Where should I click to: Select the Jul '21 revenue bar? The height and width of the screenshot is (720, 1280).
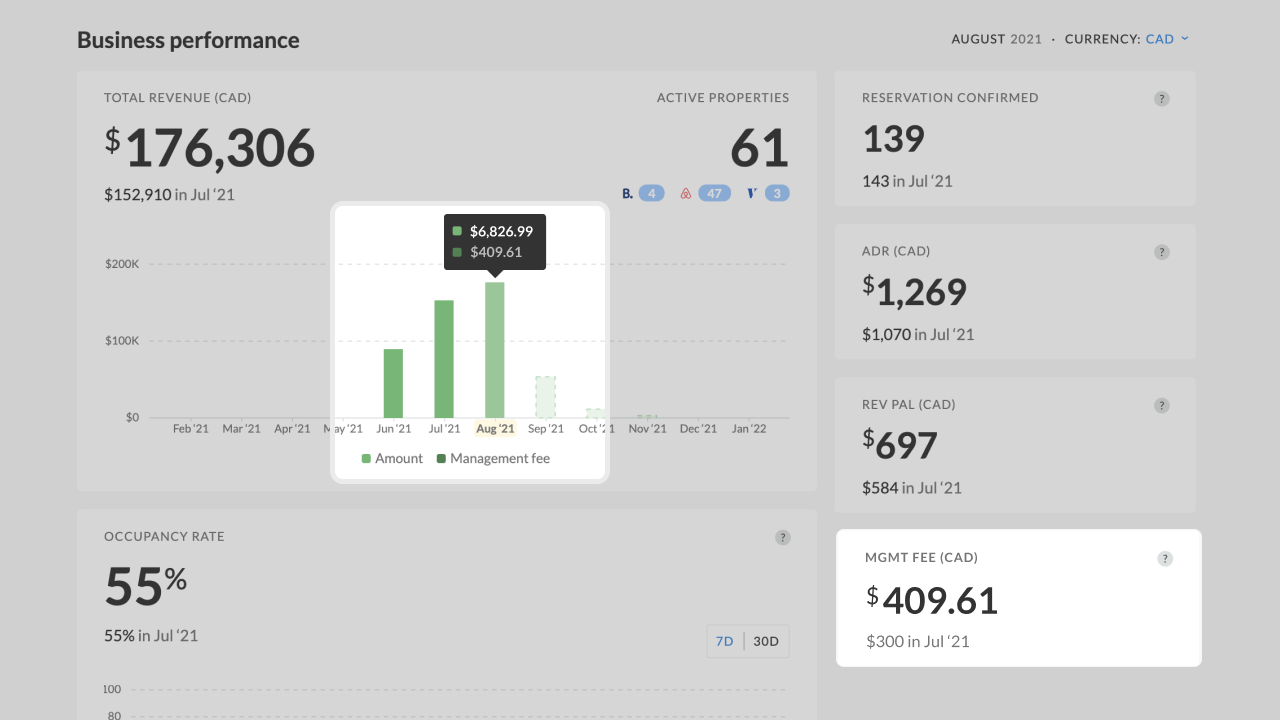coord(444,358)
